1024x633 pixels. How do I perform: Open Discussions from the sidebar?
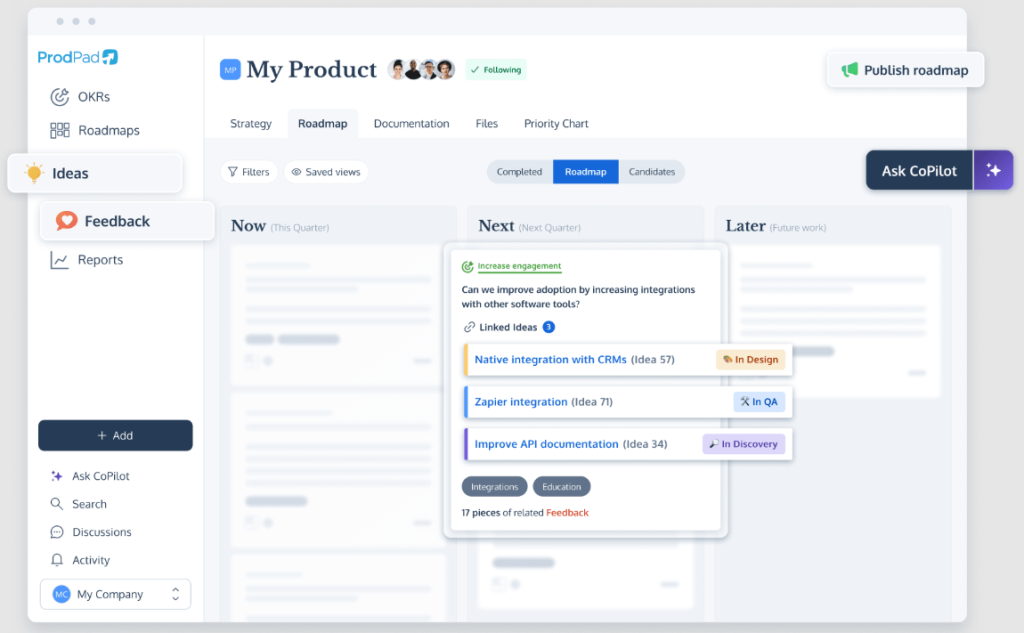(x=101, y=532)
